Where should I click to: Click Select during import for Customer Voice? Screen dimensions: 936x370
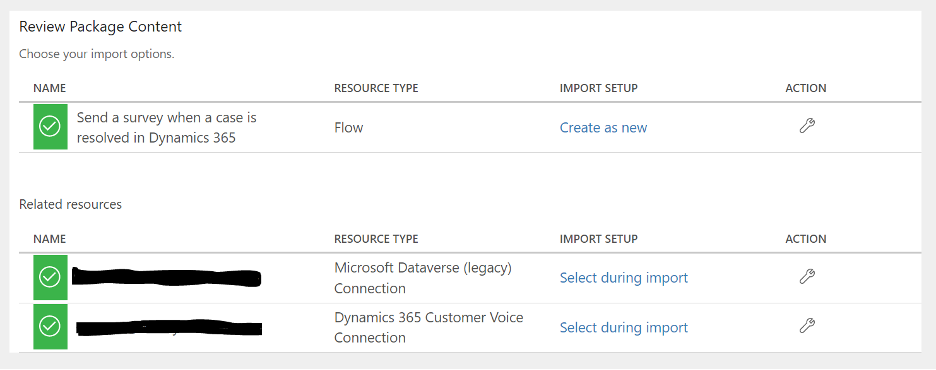[624, 328]
